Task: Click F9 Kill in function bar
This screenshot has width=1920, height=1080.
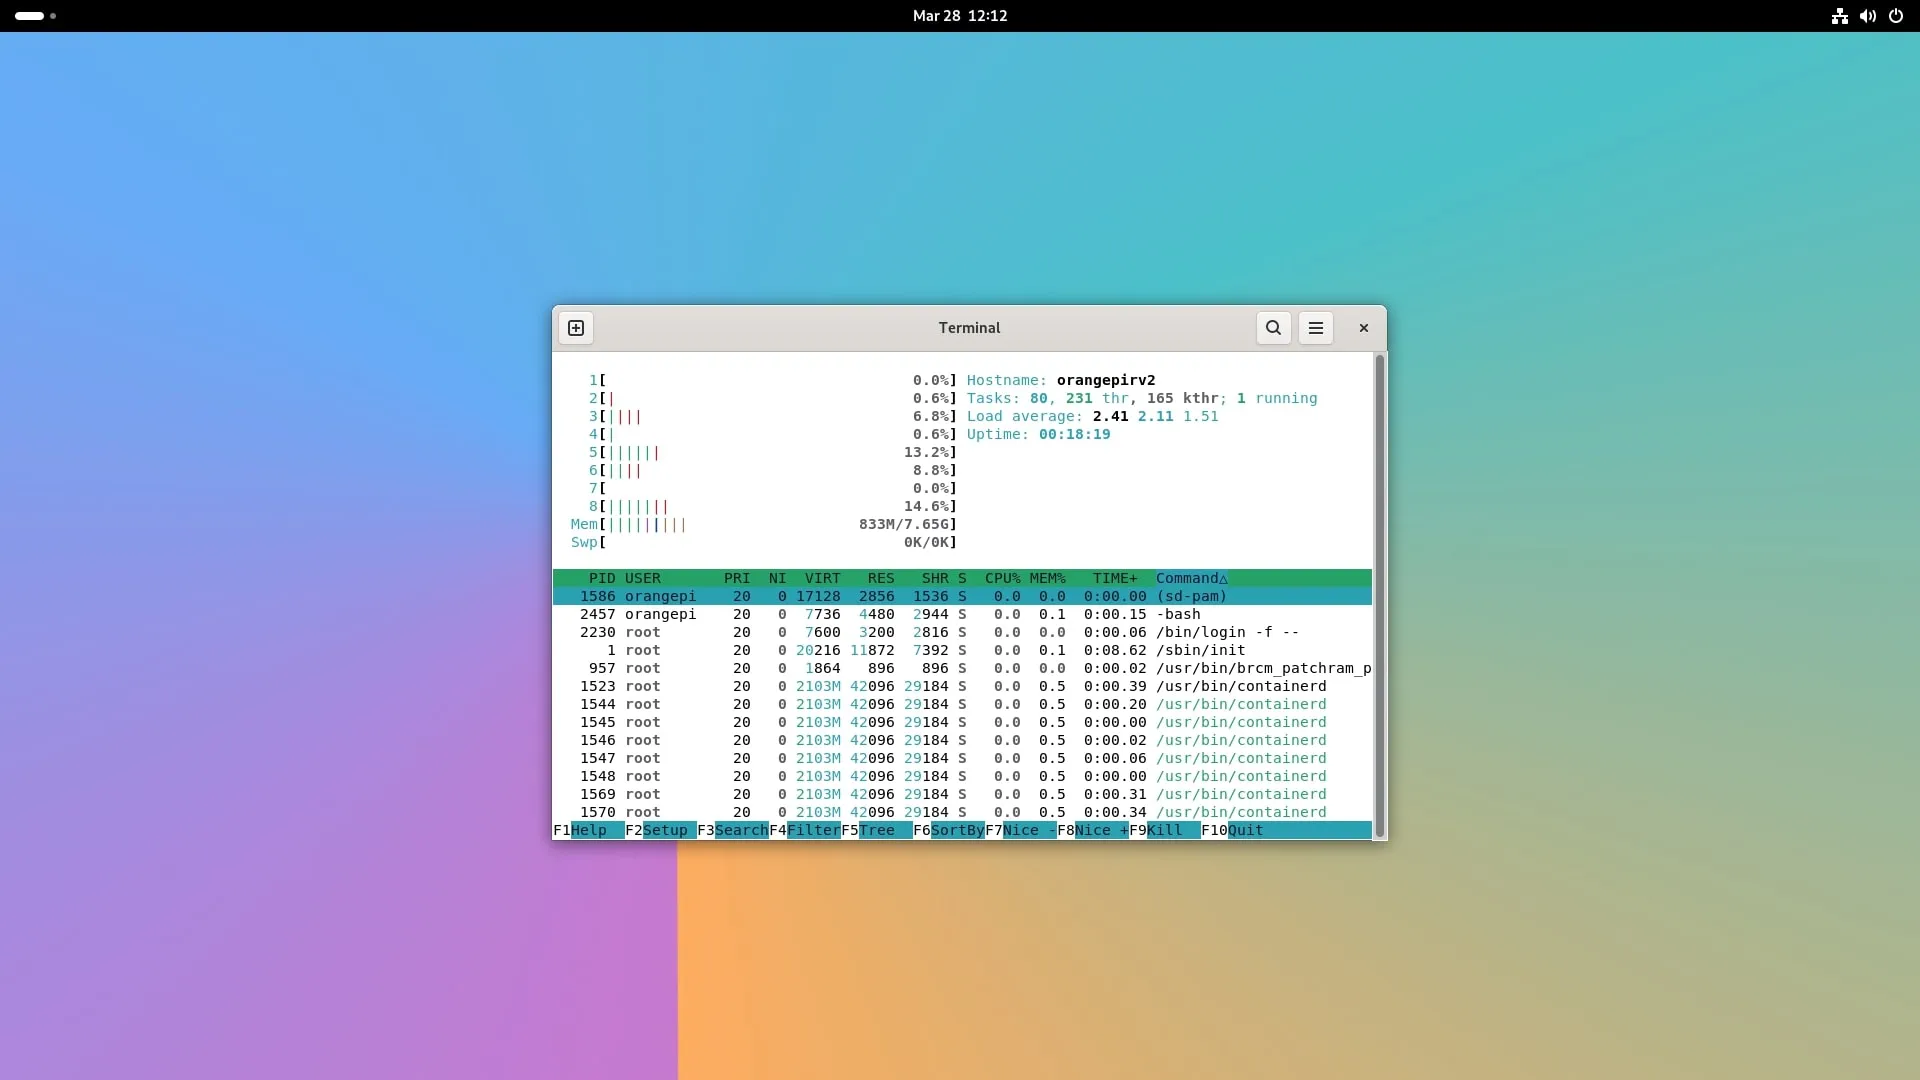Action: (1164, 830)
